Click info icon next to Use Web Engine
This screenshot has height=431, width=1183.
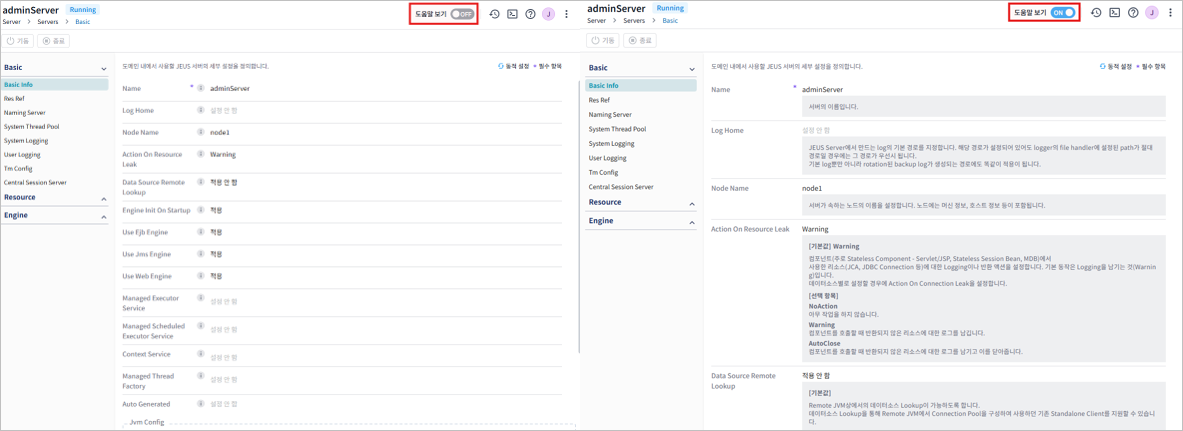pyautogui.click(x=201, y=276)
